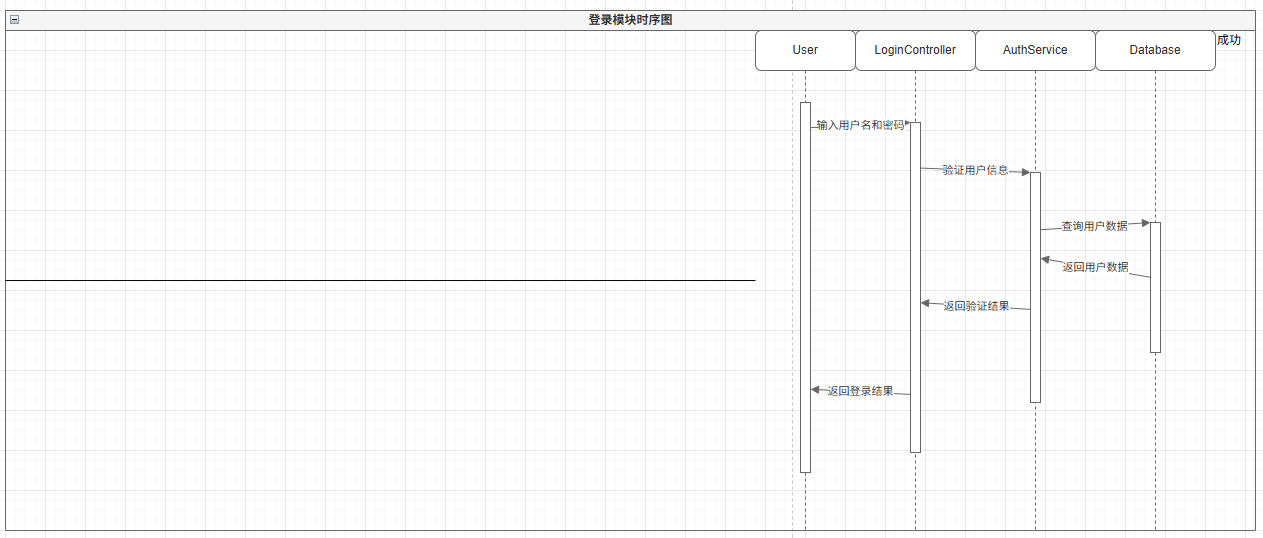Select the User lifeline header
Viewport: 1263px width, 538px height.
[x=805, y=50]
